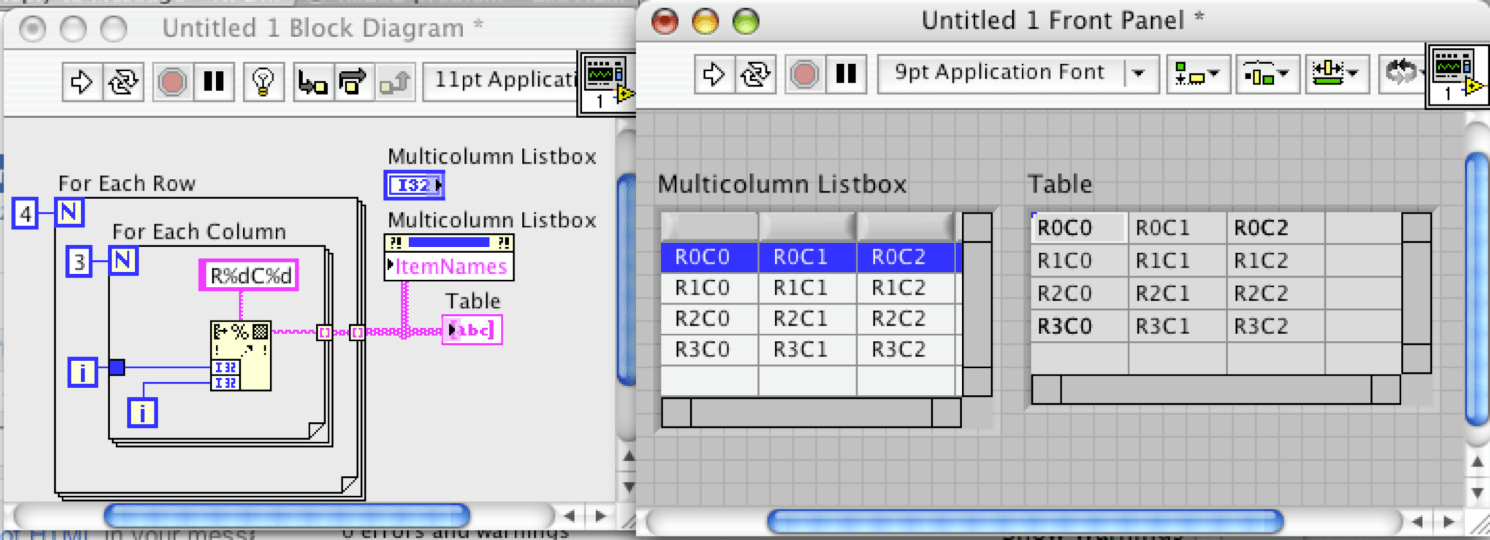
Task: Click Abort Execution in Front Panel toolbar
Action: tap(805, 73)
